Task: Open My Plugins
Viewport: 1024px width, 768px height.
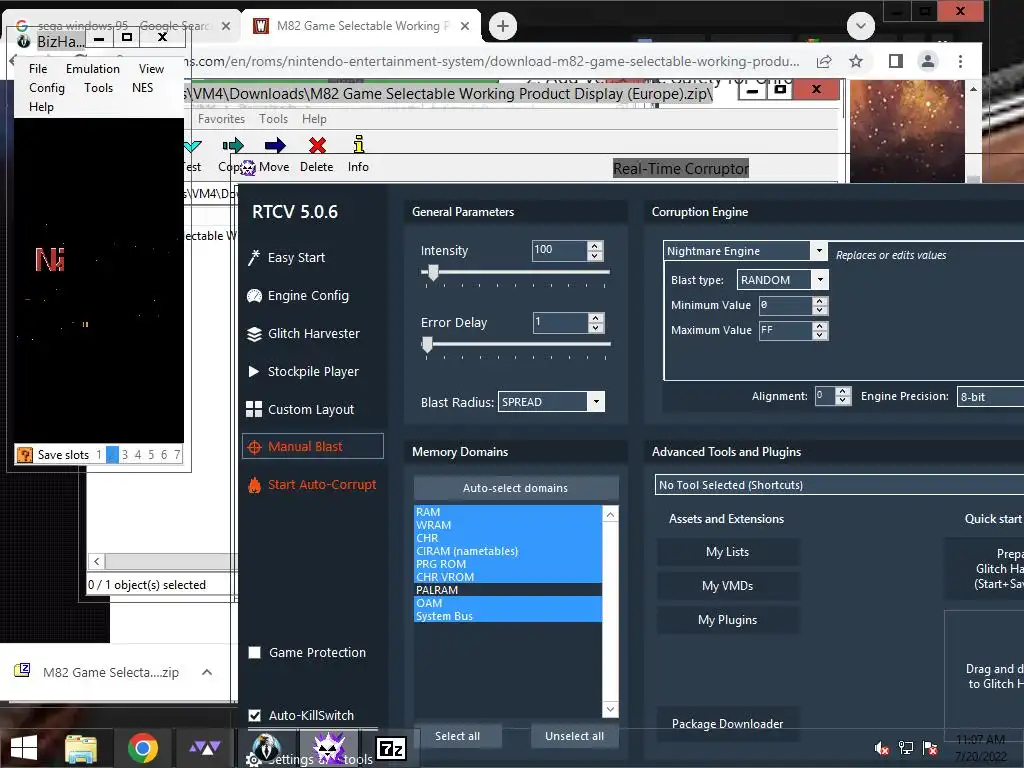Action: [x=728, y=620]
